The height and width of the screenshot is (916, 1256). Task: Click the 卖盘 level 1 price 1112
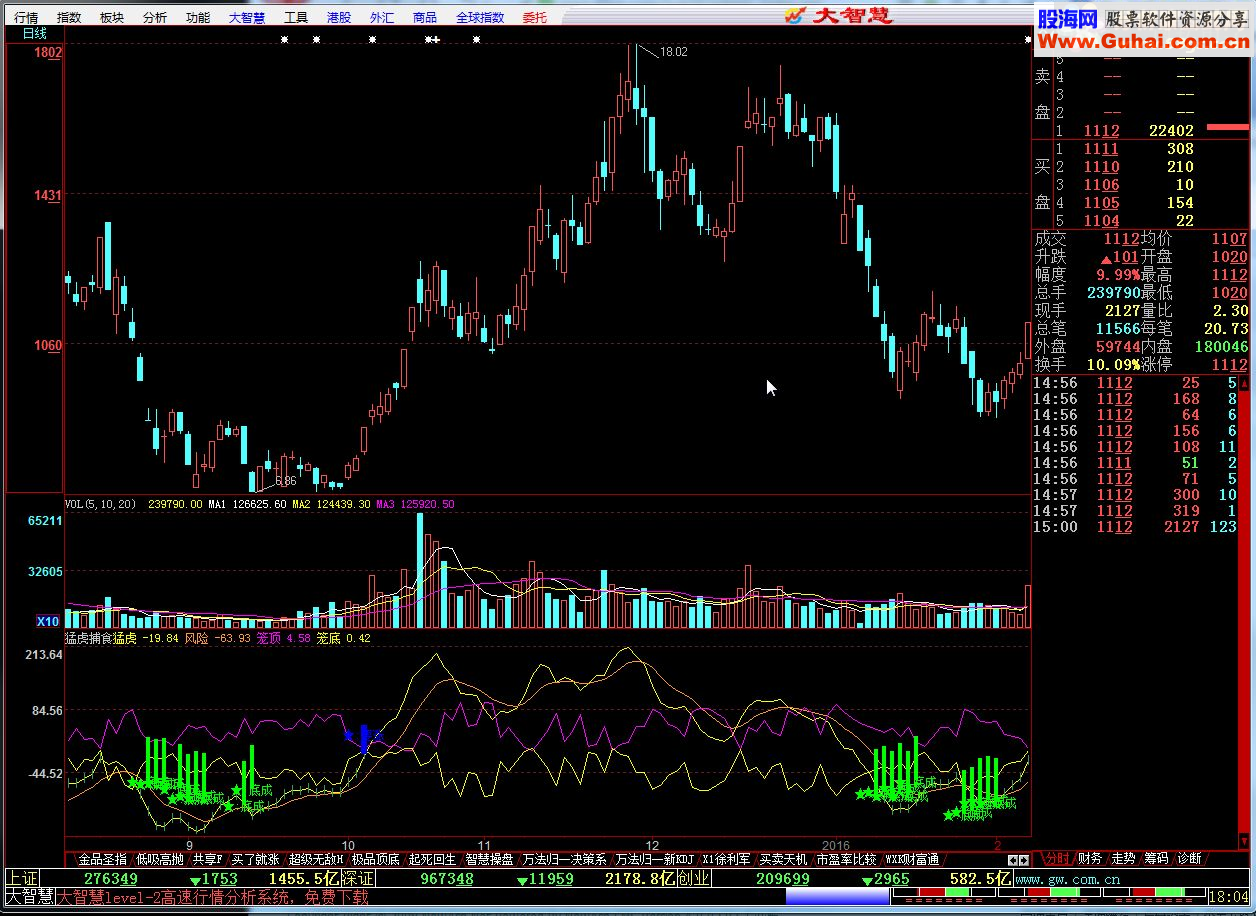click(1101, 131)
